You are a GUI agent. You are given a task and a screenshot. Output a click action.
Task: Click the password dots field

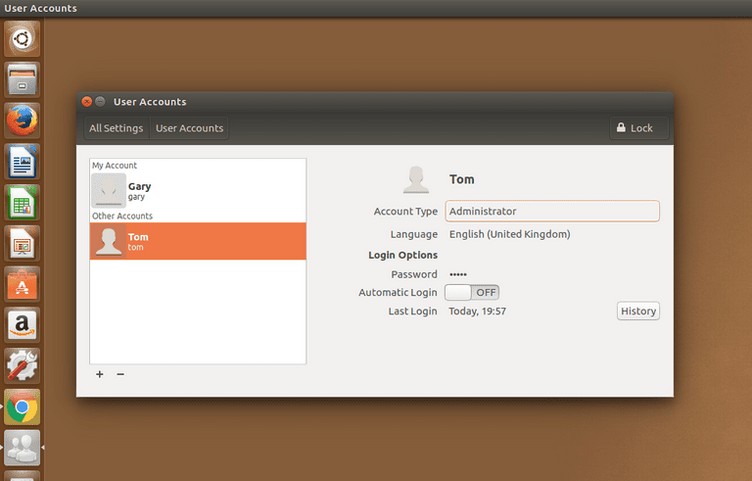(458, 274)
